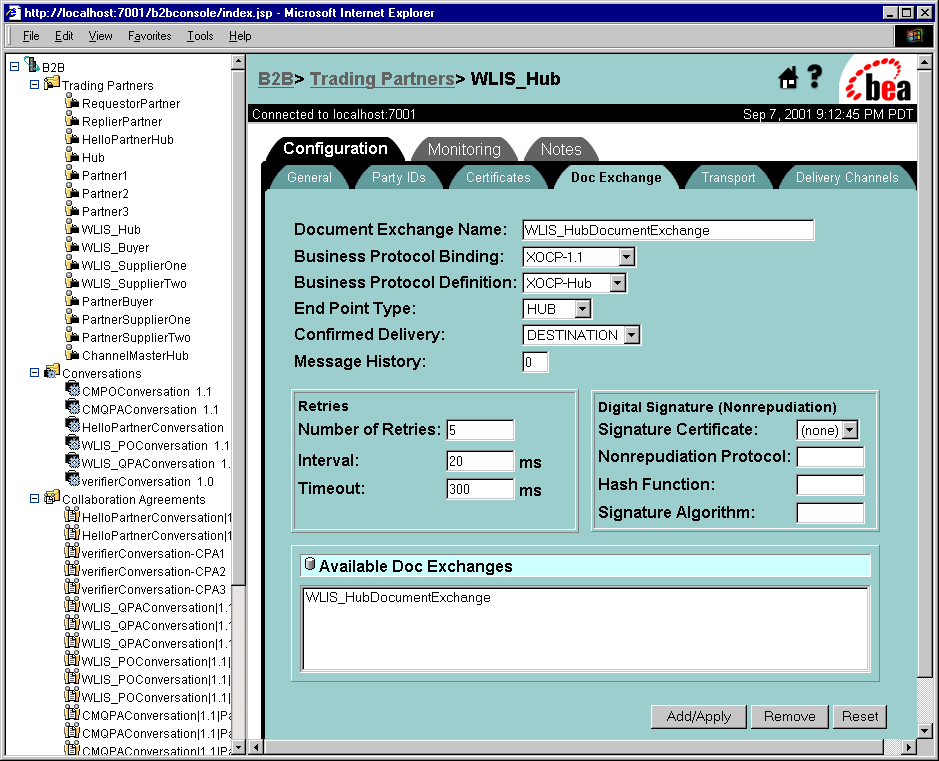This screenshot has width=939, height=761.
Task: Click the Conversations folder icon in tree
Action: coord(51,372)
